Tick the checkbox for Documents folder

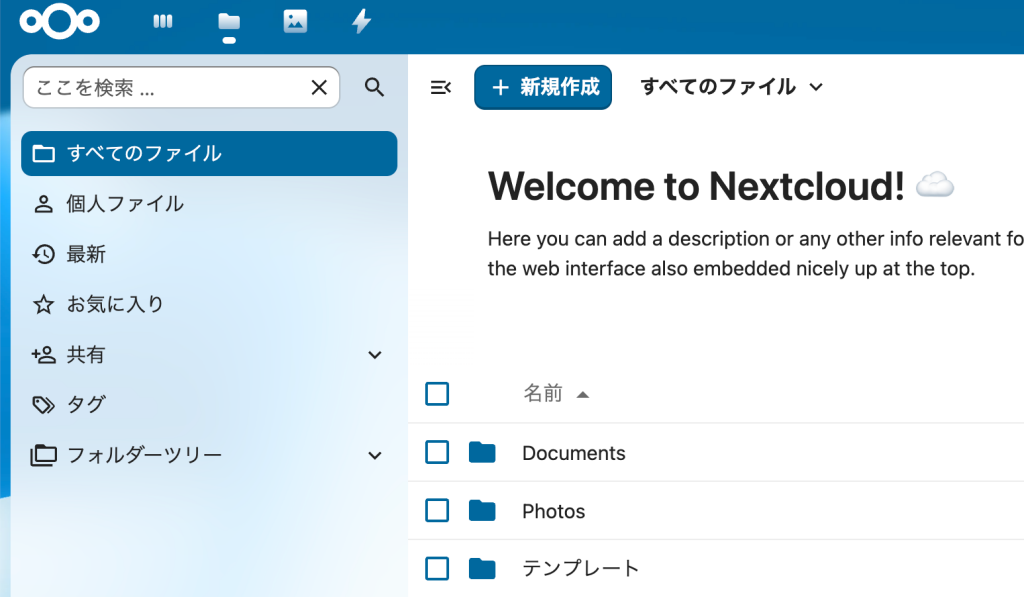(437, 453)
